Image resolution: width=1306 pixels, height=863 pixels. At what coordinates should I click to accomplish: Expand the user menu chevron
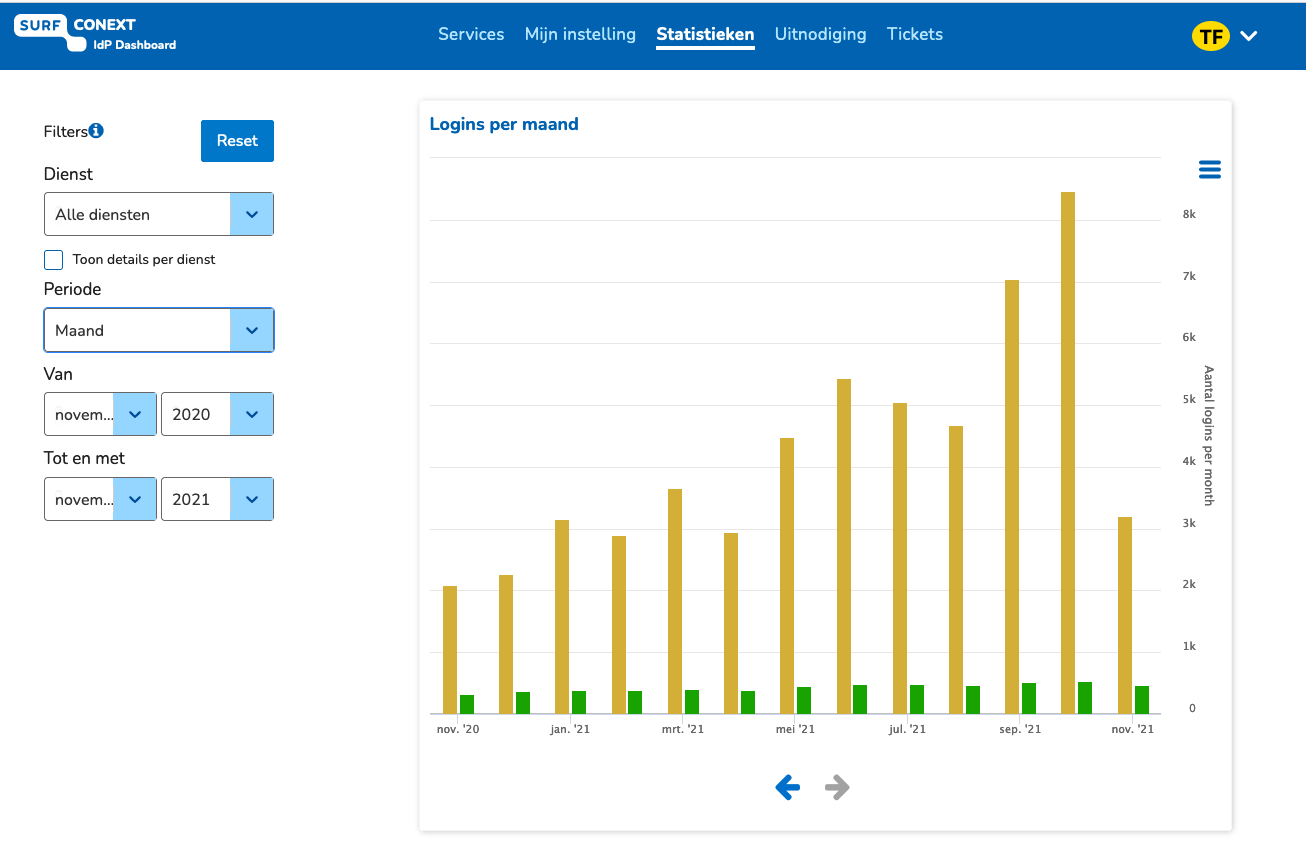coord(1248,37)
